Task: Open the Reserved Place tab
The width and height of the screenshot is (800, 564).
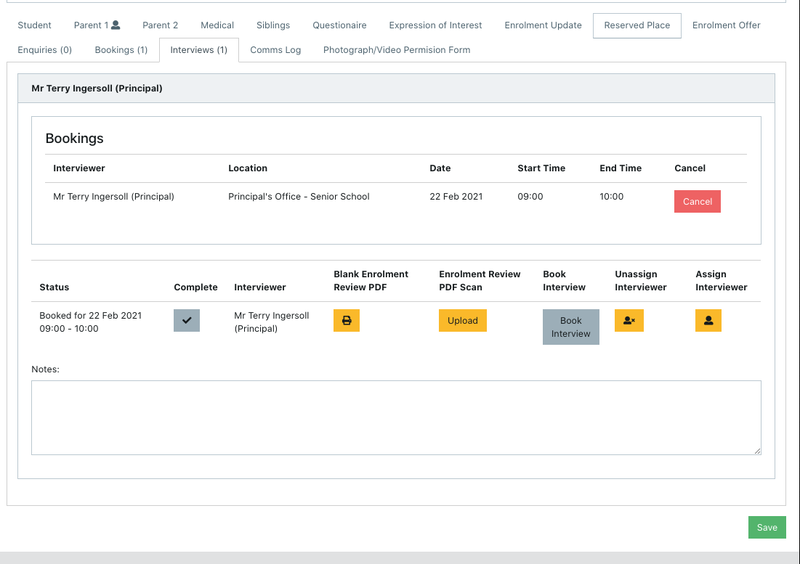Action: click(x=637, y=25)
